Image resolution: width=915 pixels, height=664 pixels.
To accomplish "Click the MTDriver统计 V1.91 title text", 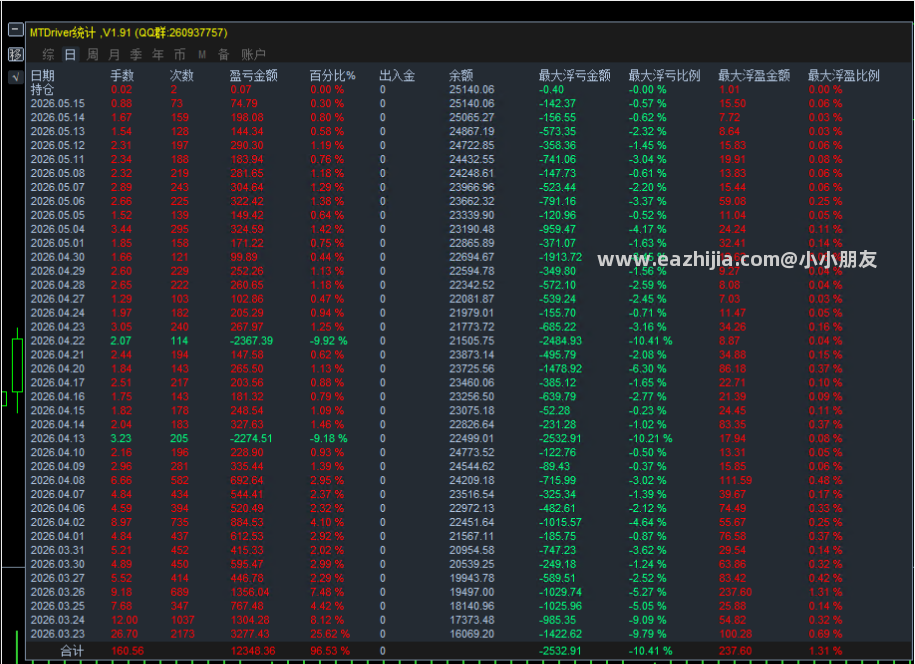I will (x=128, y=33).
